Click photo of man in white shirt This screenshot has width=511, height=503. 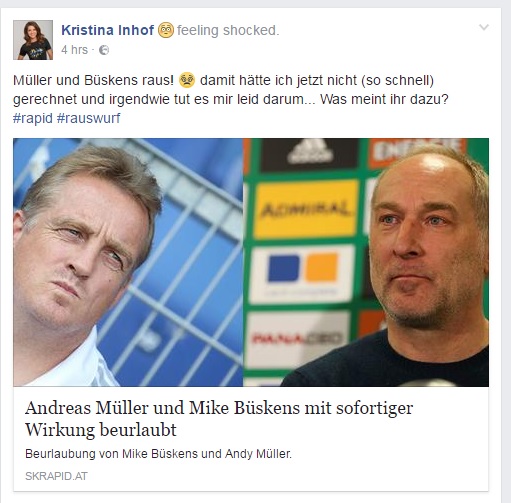(128, 262)
